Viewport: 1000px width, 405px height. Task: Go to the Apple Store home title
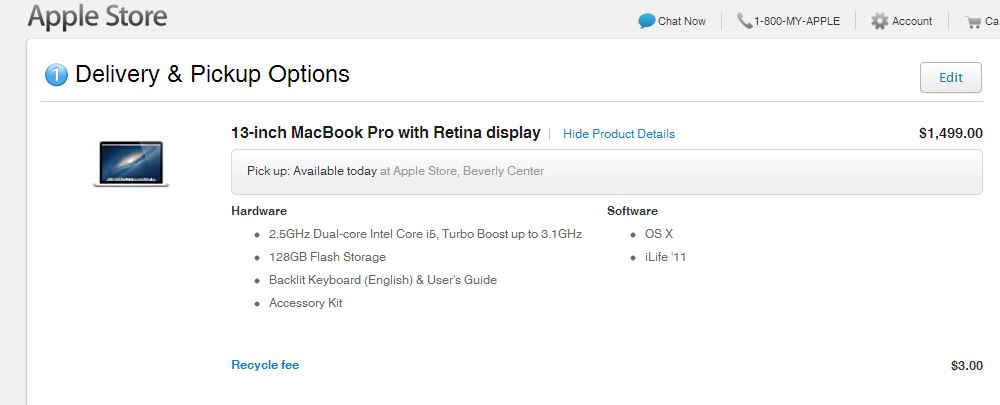point(98,17)
